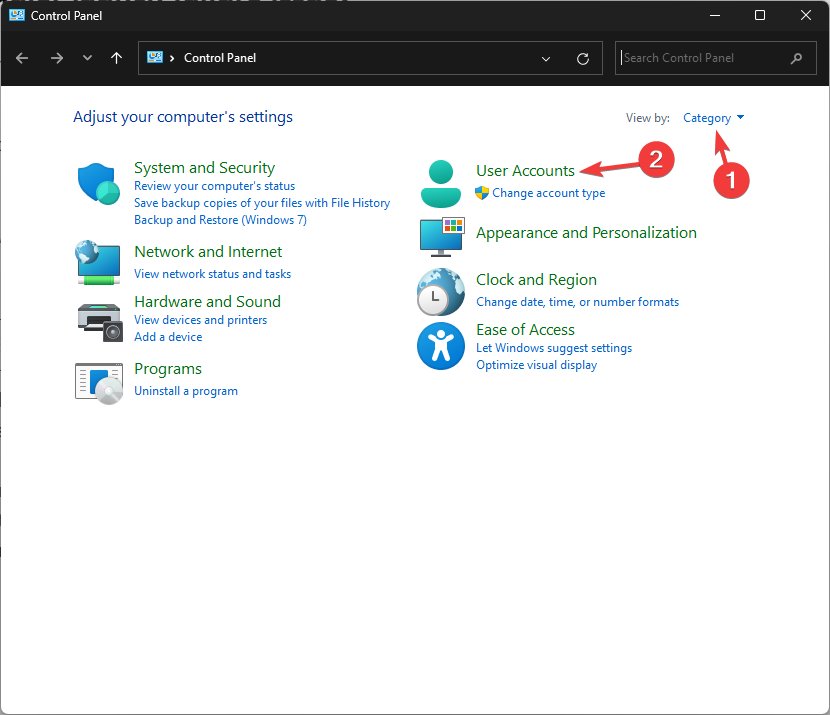Image resolution: width=830 pixels, height=715 pixels.
Task: Open Network and Internet globe icon
Action: [x=98, y=263]
